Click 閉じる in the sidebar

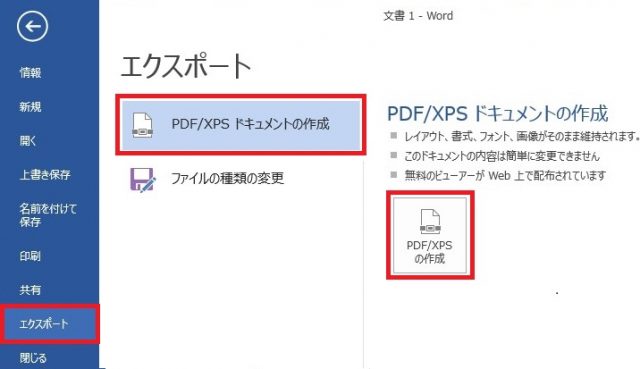tap(33, 358)
